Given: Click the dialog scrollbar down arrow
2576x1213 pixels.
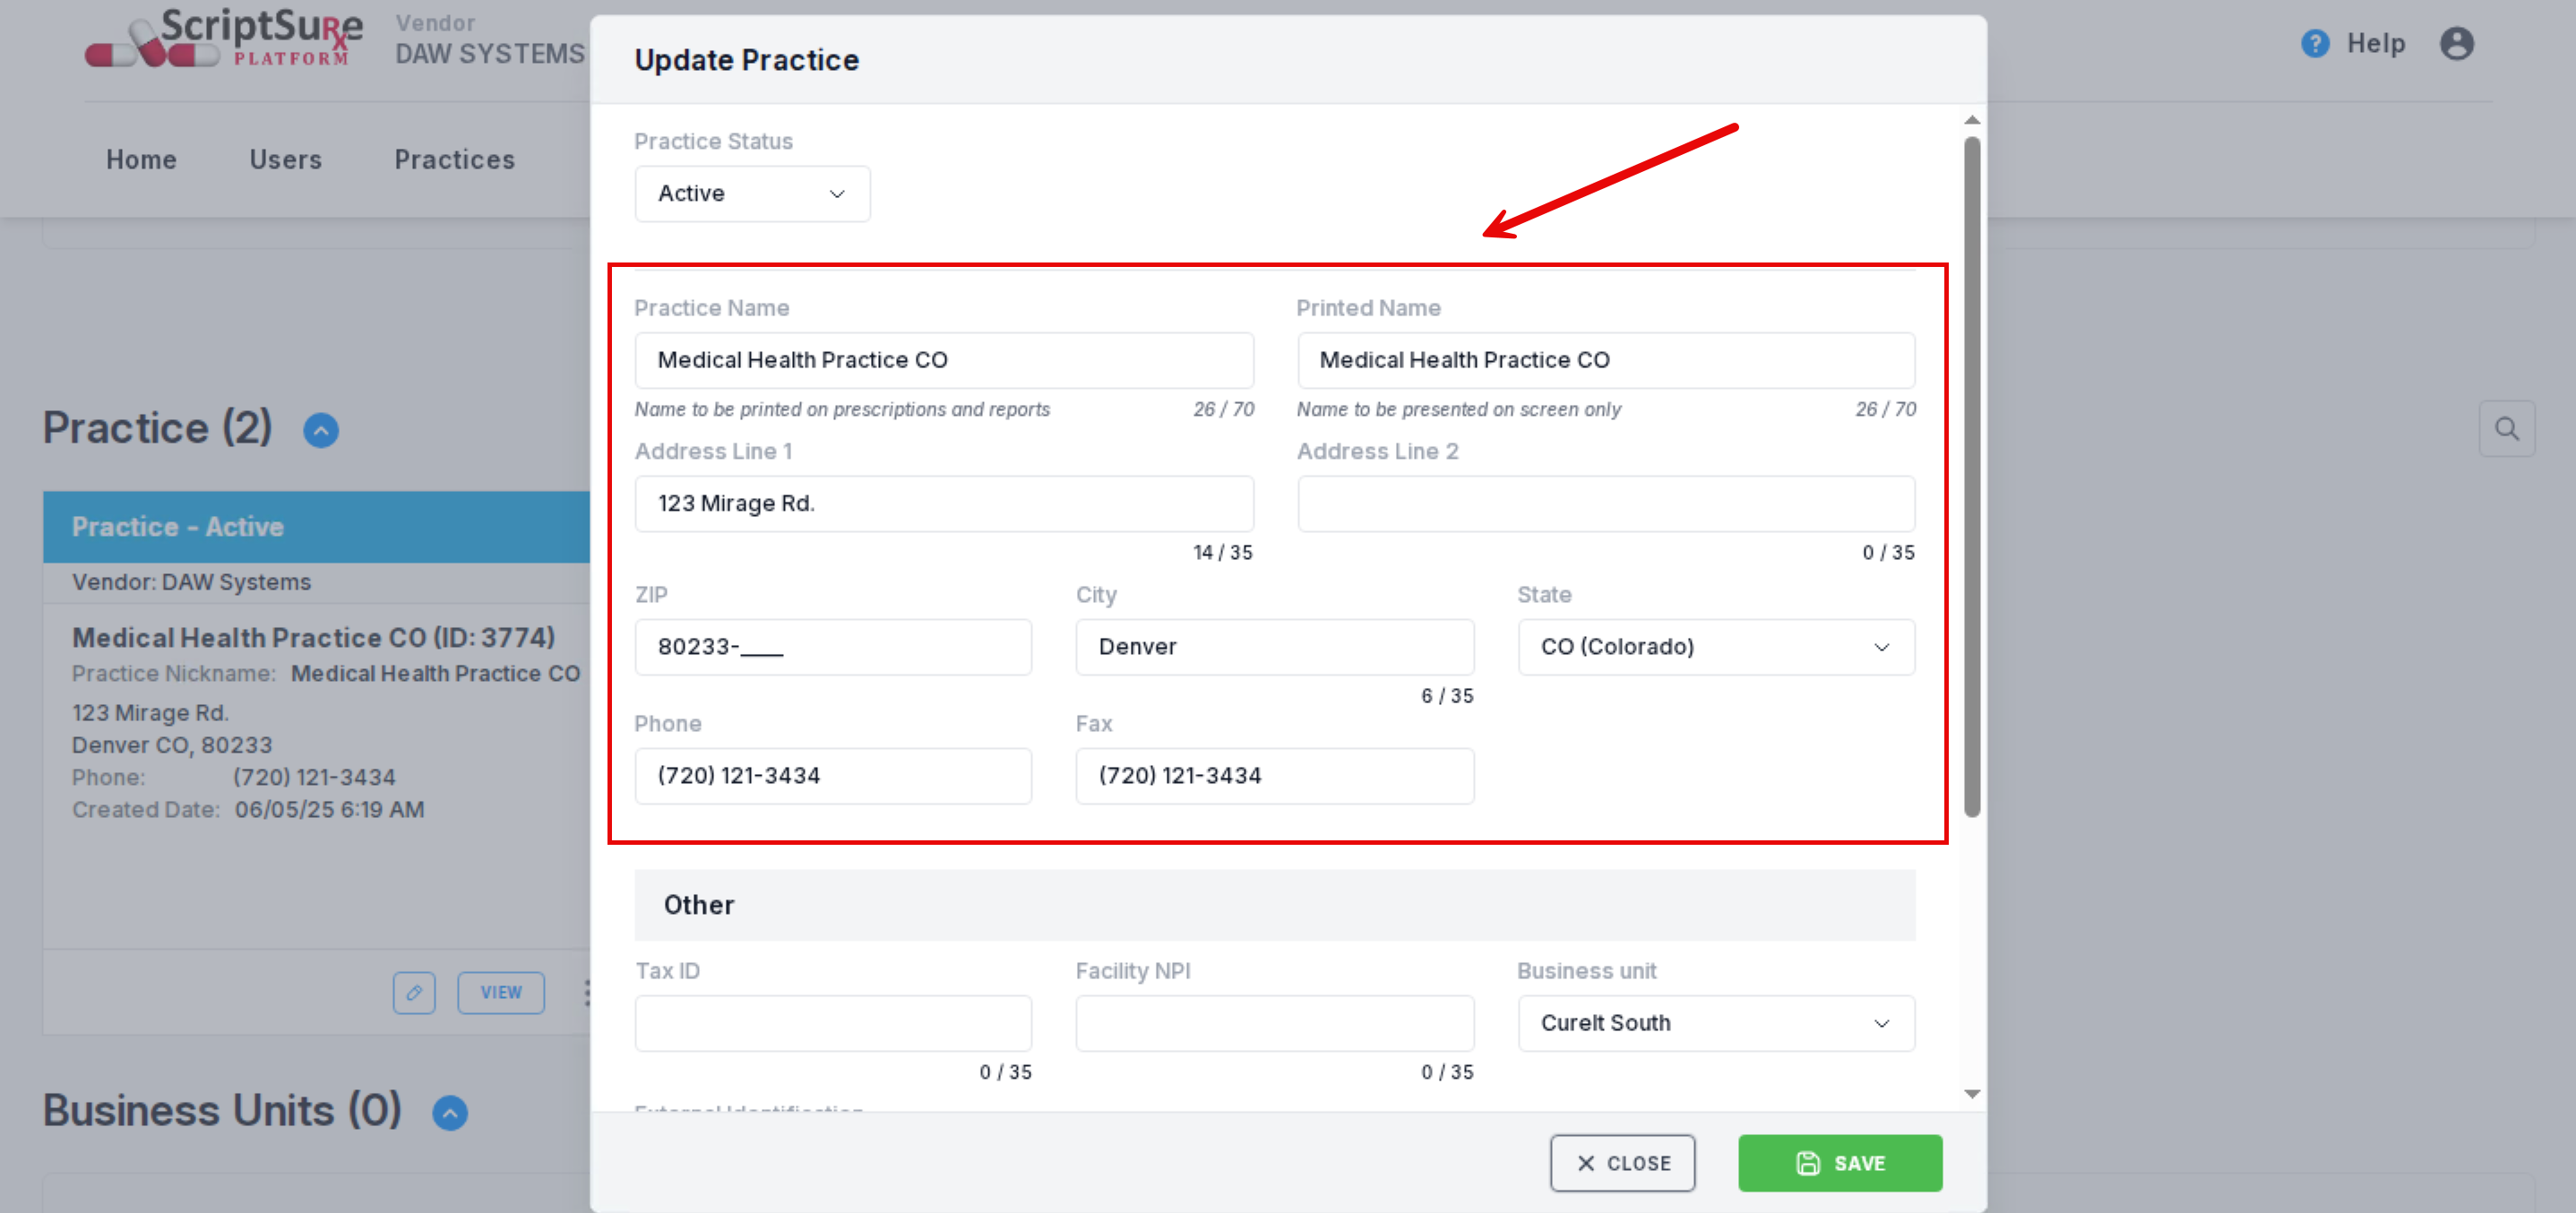Looking at the screenshot, I should [x=1971, y=1094].
